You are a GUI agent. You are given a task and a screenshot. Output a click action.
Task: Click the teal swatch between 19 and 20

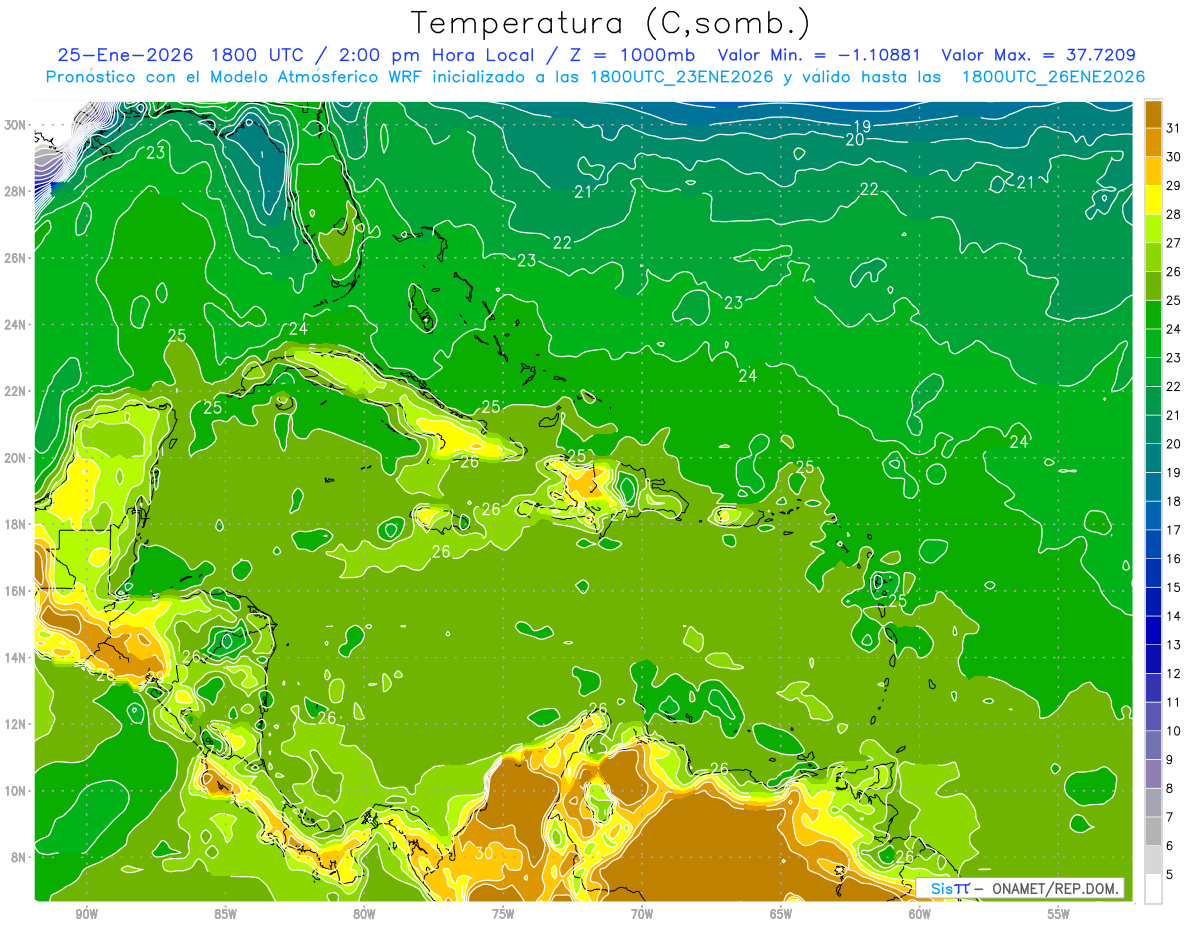1153,458
